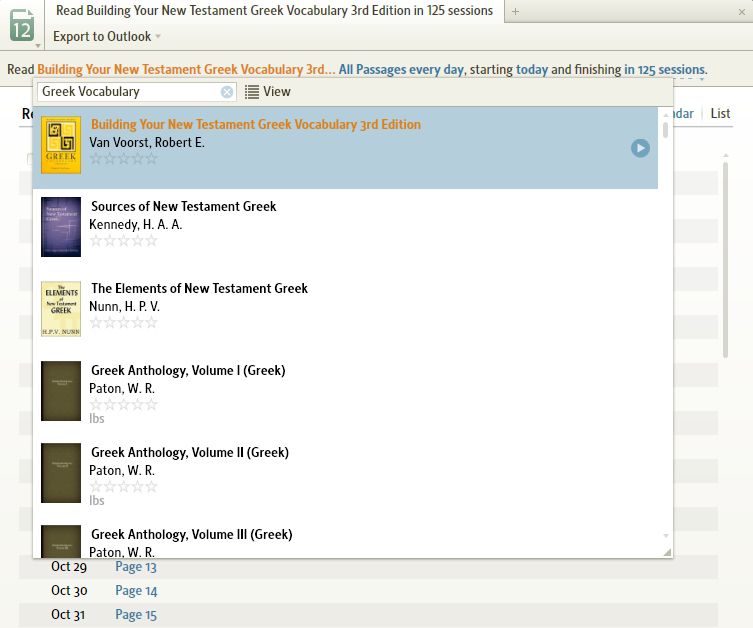Click the scroll-down arrow of the results list
The height and width of the screenshot is (628, 753).
click(666, 536)
